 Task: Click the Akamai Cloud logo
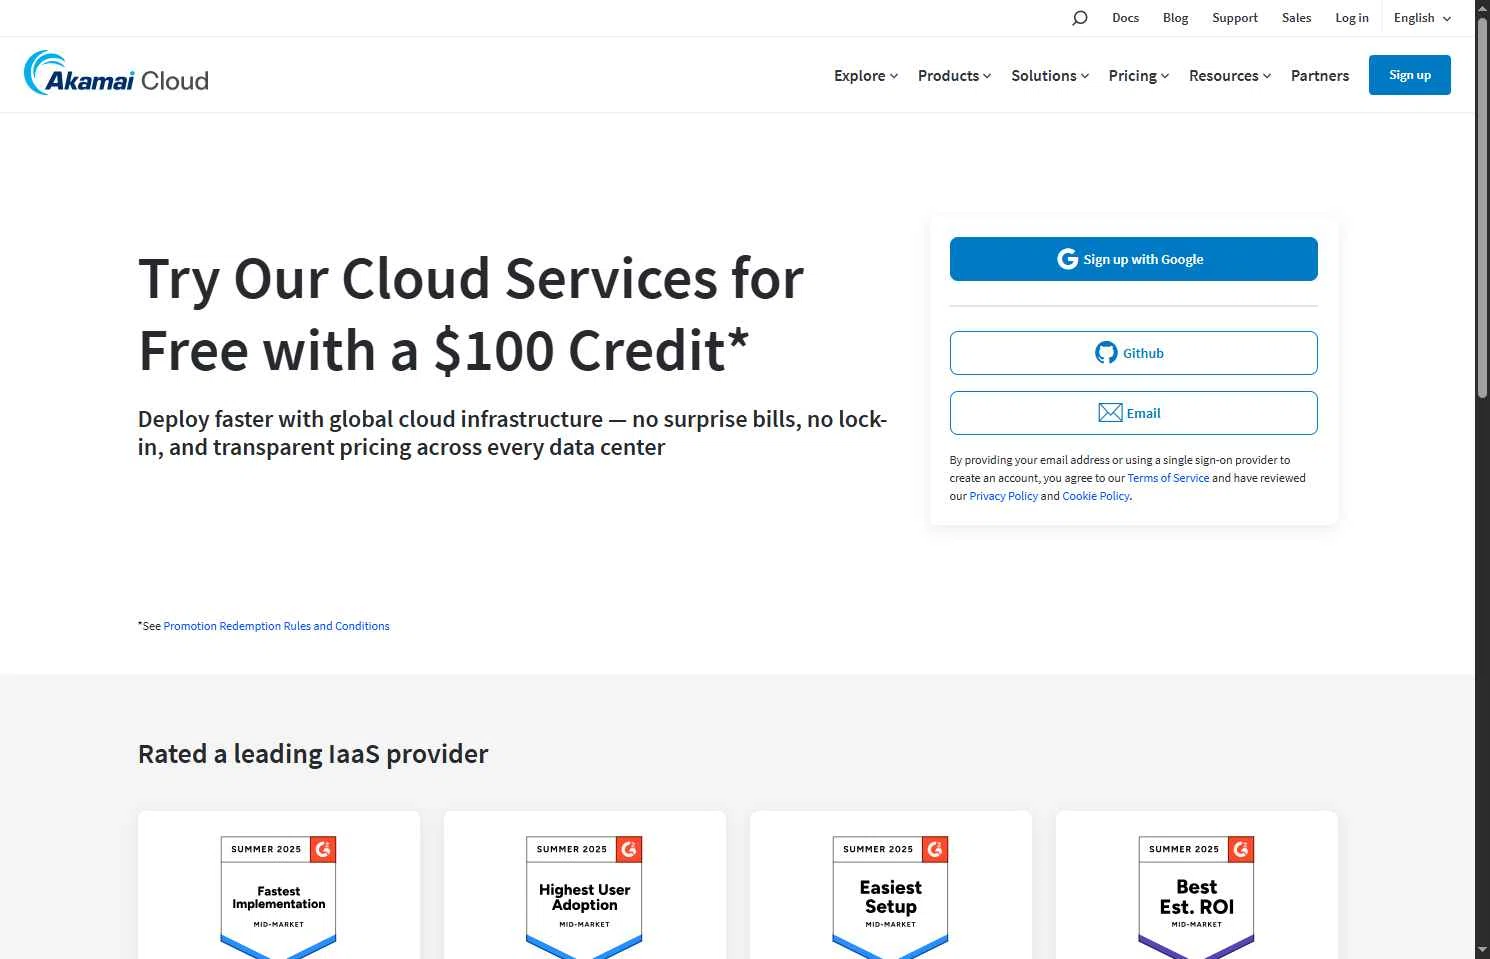tap(116, 74)
